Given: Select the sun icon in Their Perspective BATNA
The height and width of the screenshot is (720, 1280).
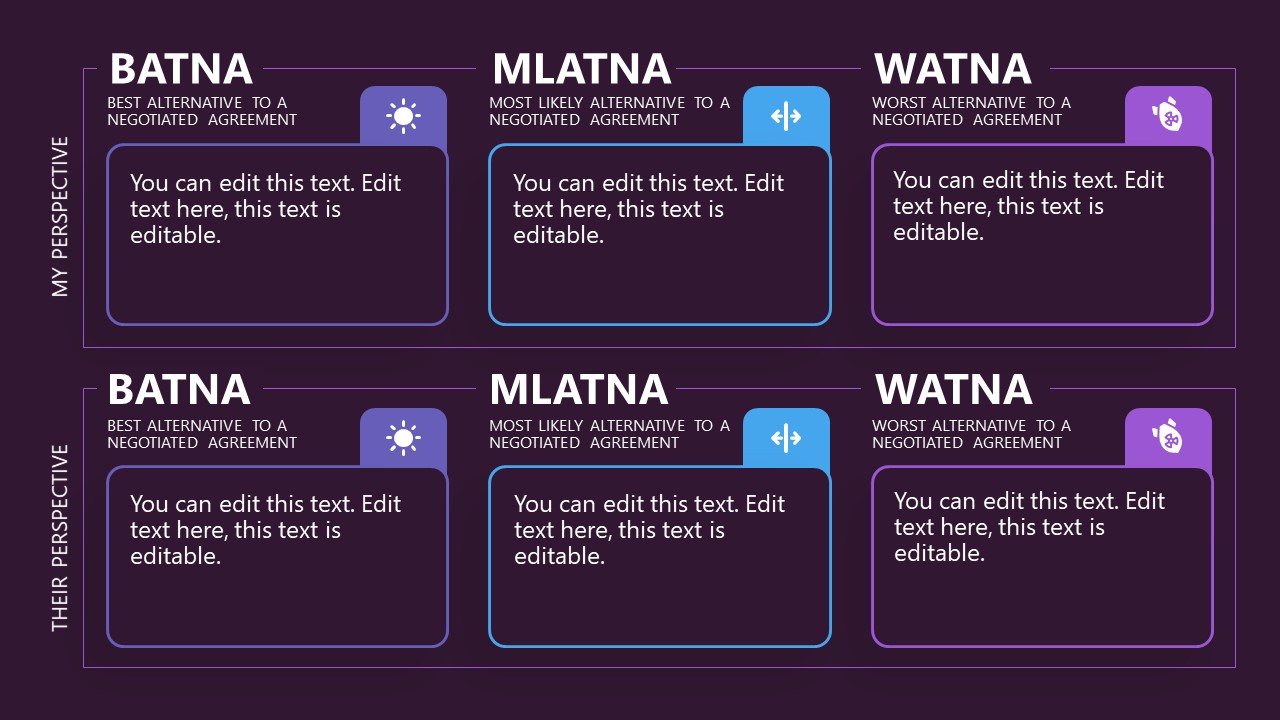Looking at the screenshot, I should click(403, 438).
